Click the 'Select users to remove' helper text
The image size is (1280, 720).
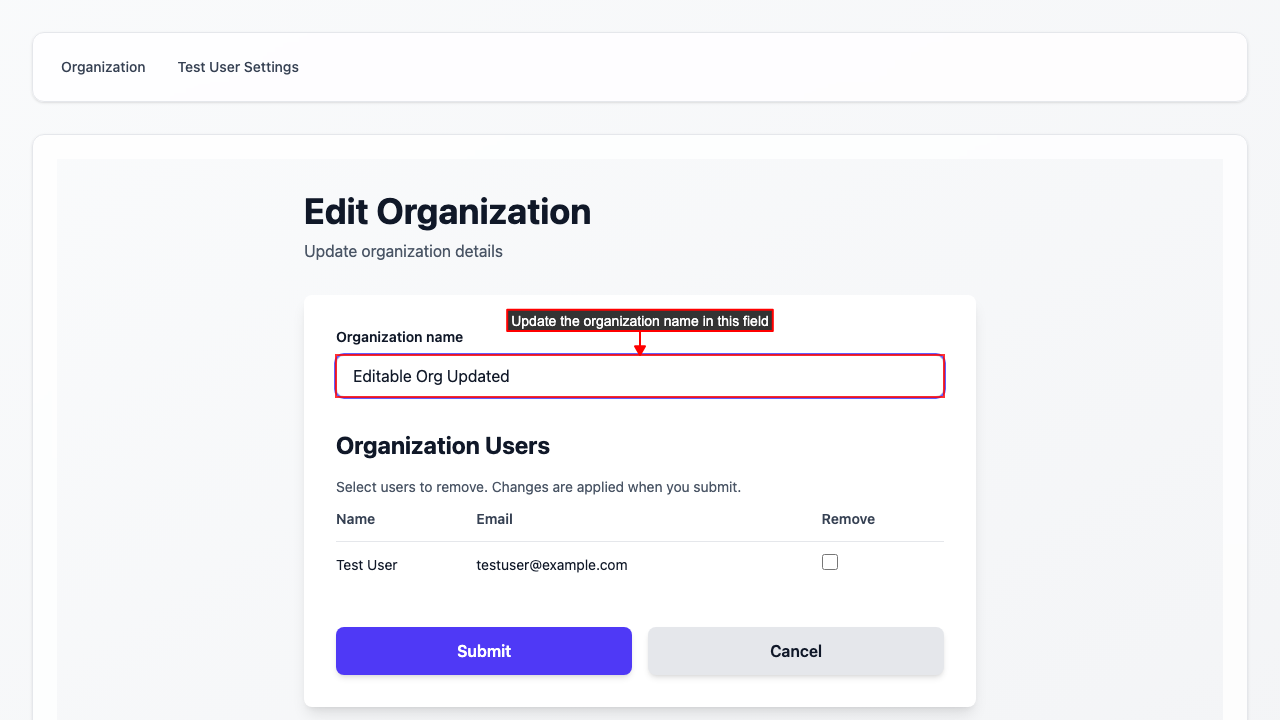click(538, 488)
